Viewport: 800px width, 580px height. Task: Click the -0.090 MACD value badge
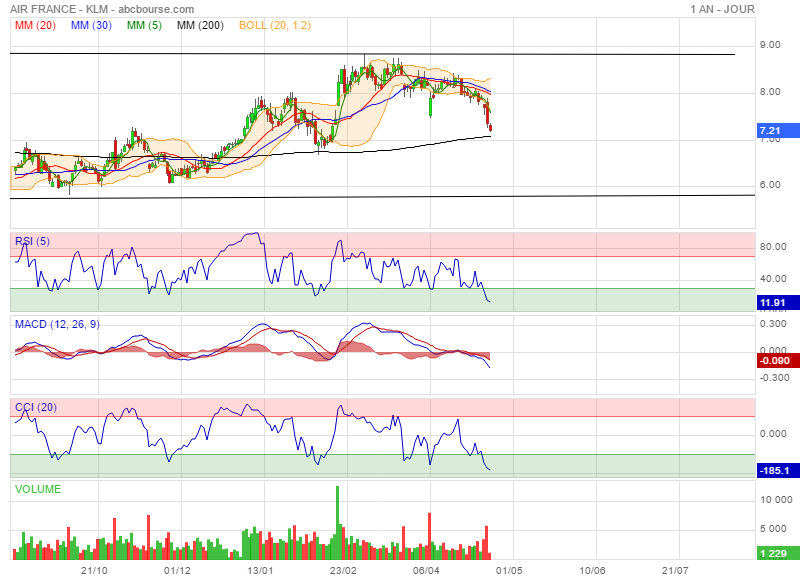(x=774, y=361)
